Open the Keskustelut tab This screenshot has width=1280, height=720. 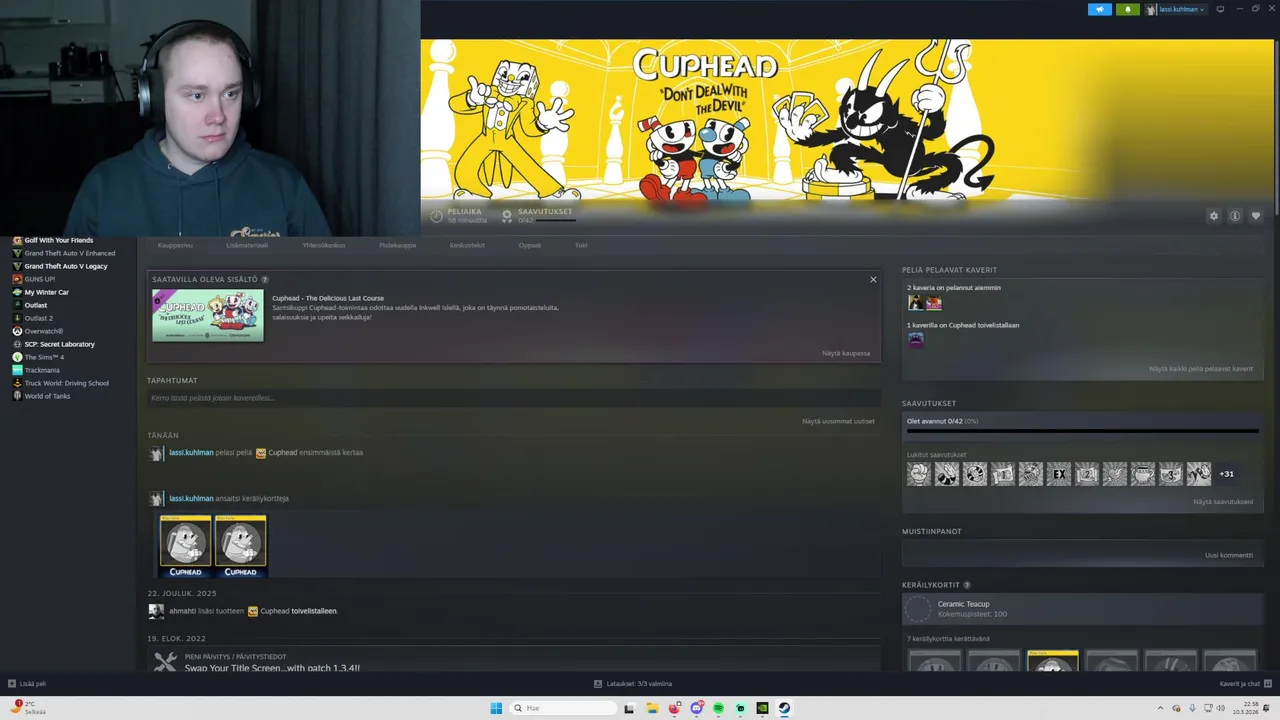[x=467, y=245]
